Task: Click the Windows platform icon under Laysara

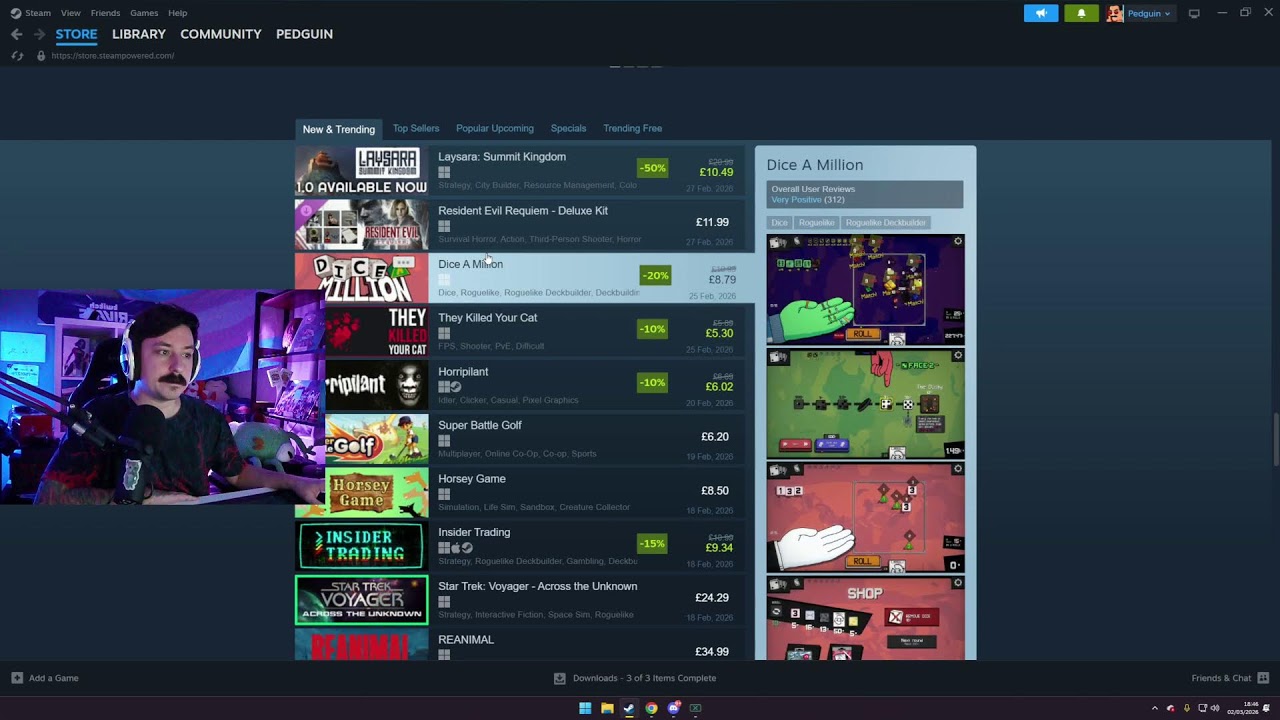Action: [x=444, y=172]
